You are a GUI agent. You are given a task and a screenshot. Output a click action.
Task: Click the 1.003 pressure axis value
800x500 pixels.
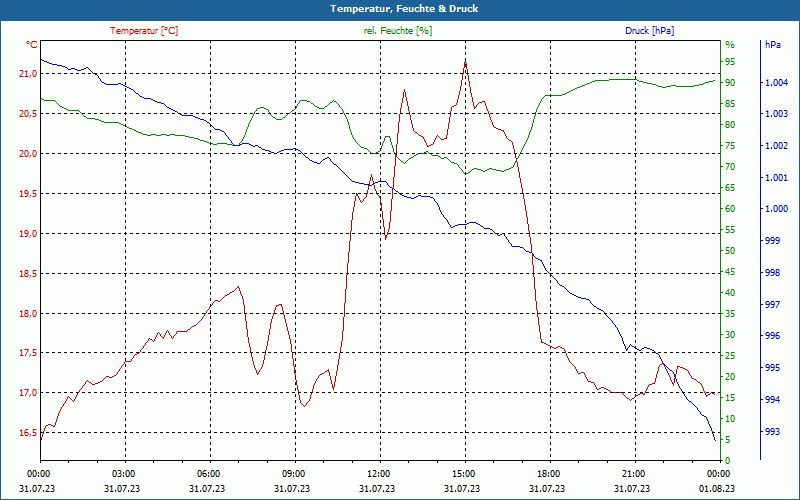[777, 114]
